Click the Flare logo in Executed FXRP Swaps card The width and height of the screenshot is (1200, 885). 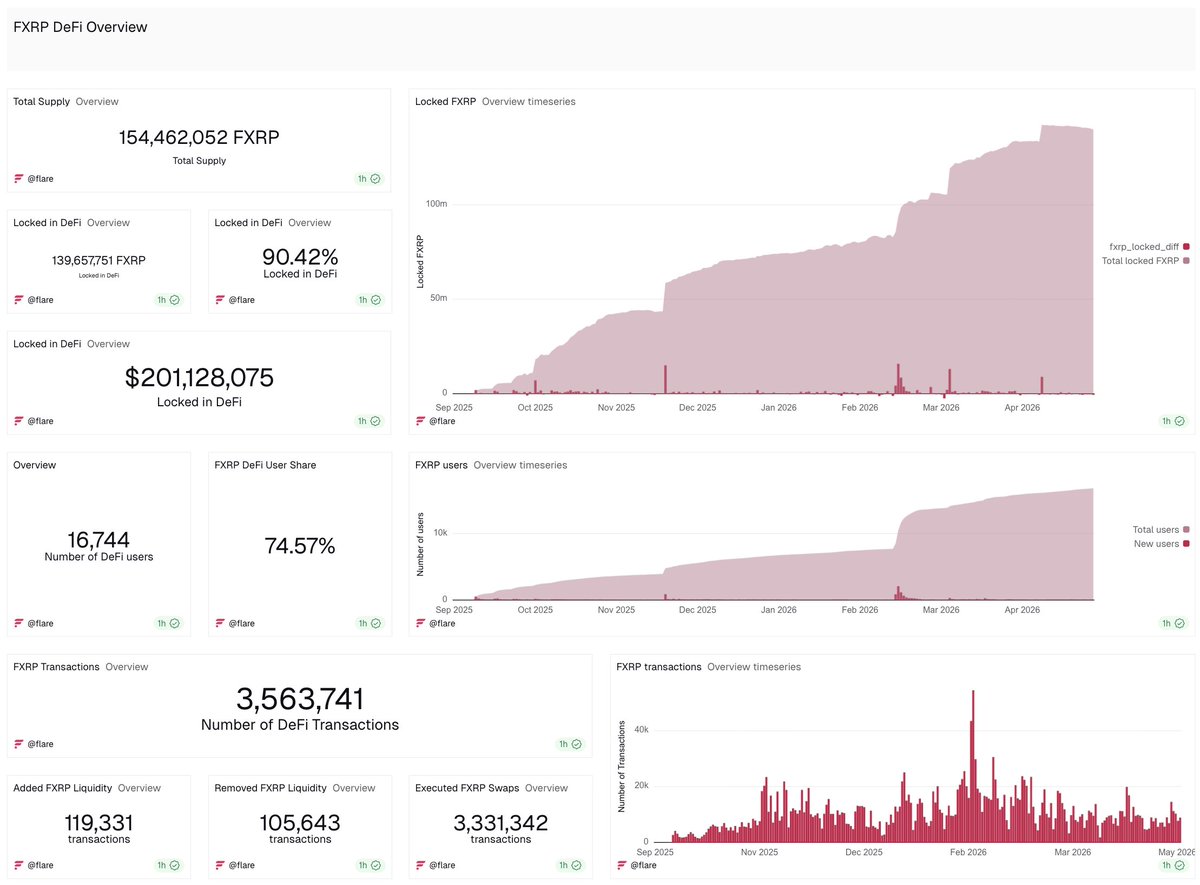coord(420,865)
